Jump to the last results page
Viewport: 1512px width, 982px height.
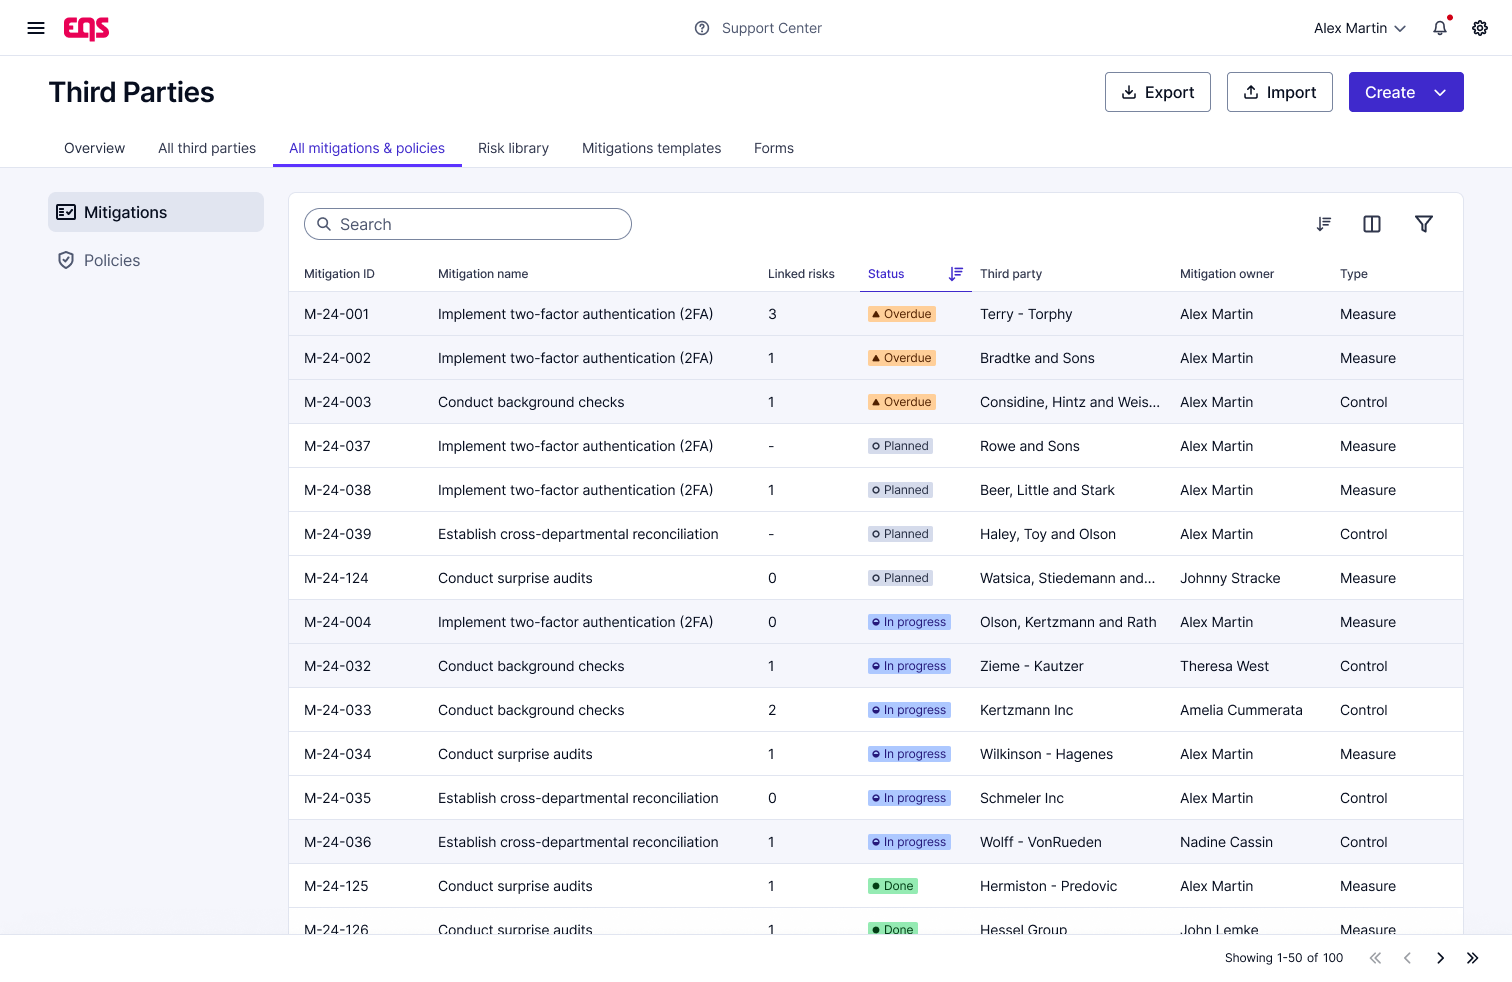[1472, 958]
